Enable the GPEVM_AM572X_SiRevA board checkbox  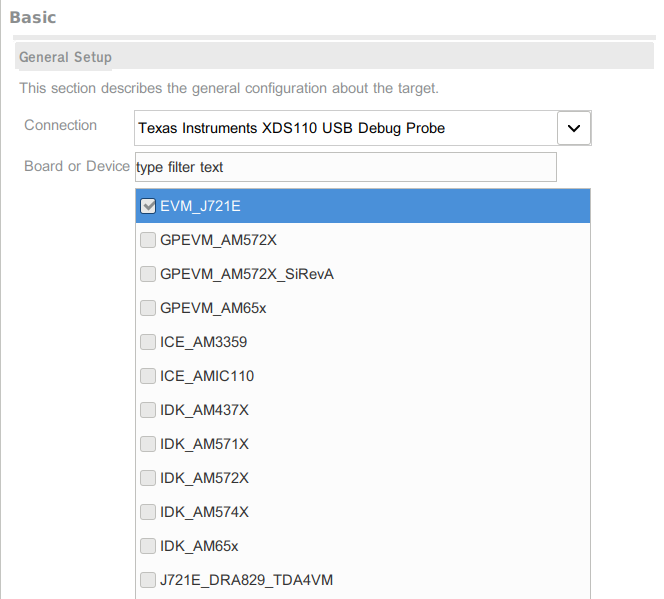(x=148, y=274)
